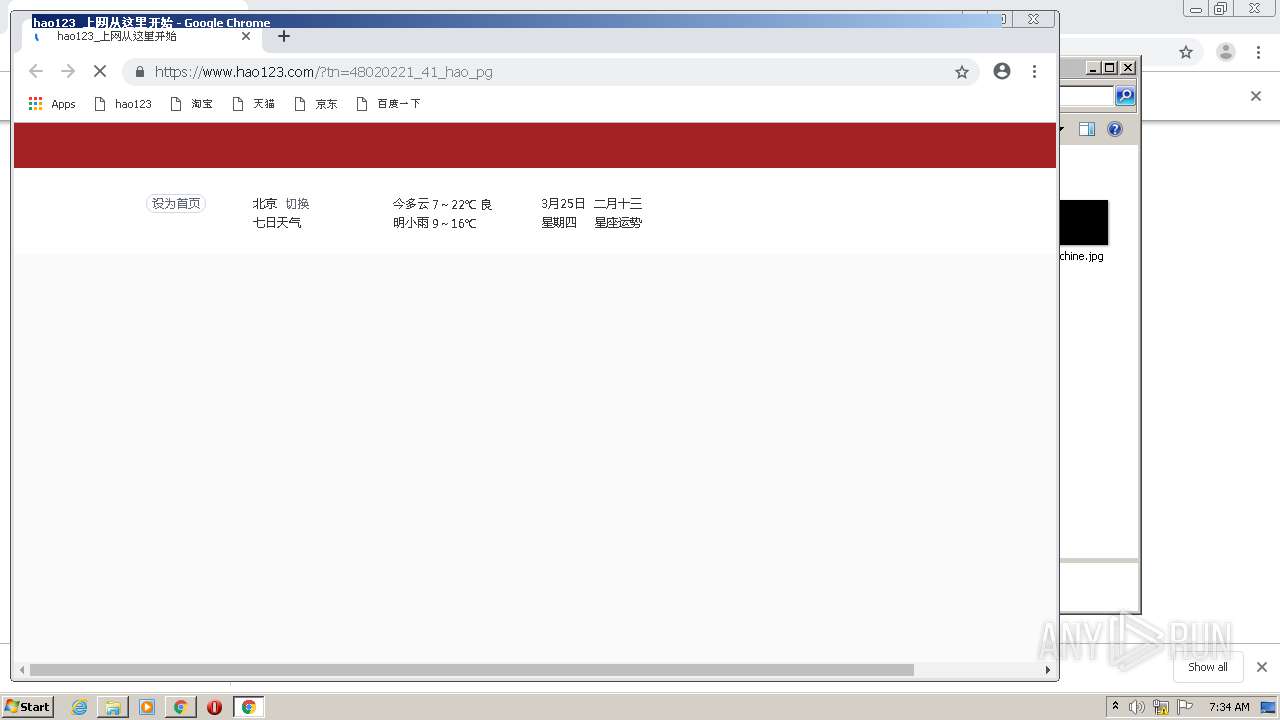Screen dimensions: 1280x720
Task: Open 星座运势 horoscope link
Action: pos(618,223)
